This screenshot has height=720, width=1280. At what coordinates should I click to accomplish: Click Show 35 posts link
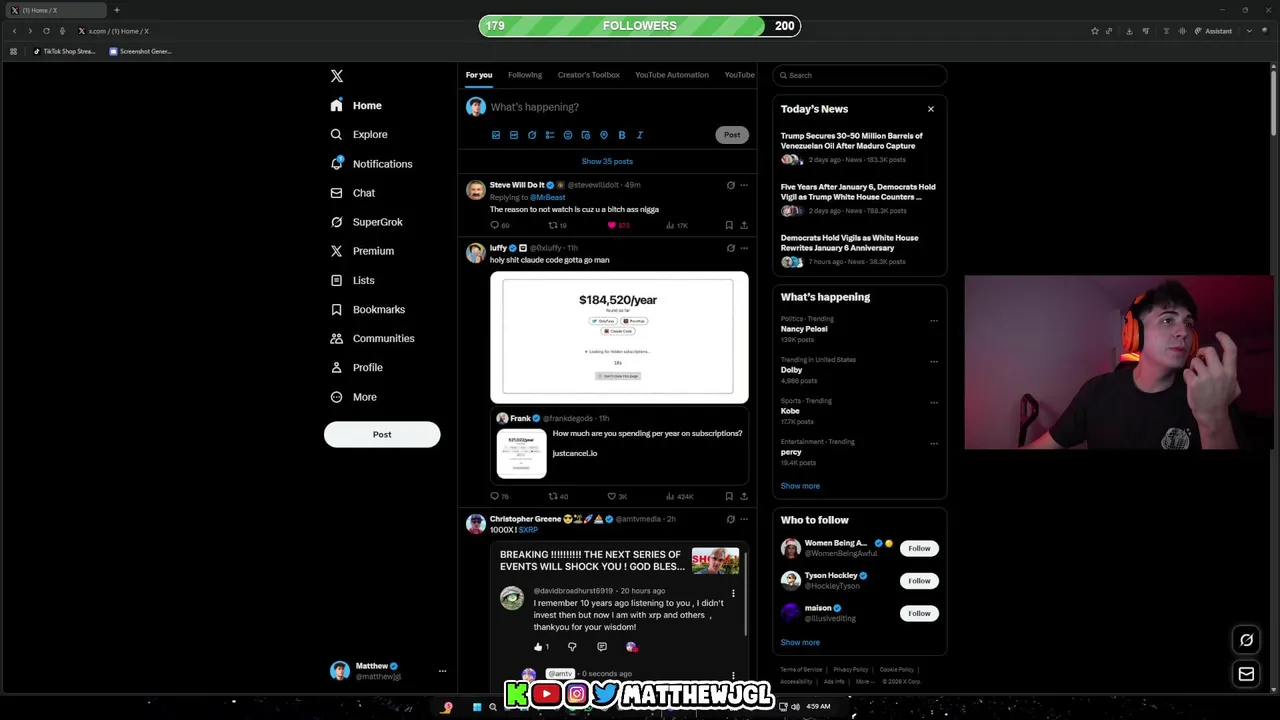pos(607,161)
